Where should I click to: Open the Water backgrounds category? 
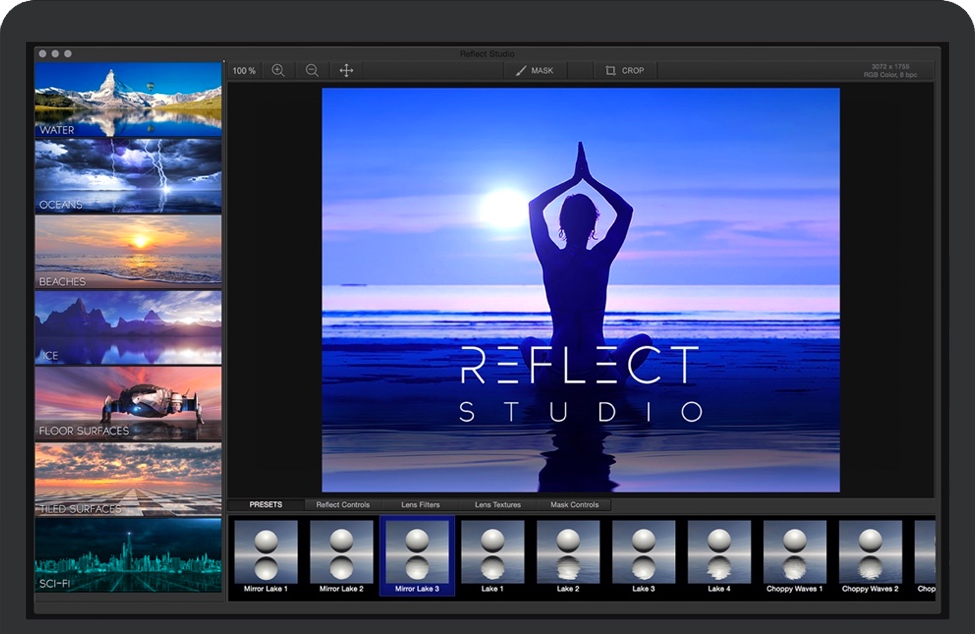click(x=128, y=100)
